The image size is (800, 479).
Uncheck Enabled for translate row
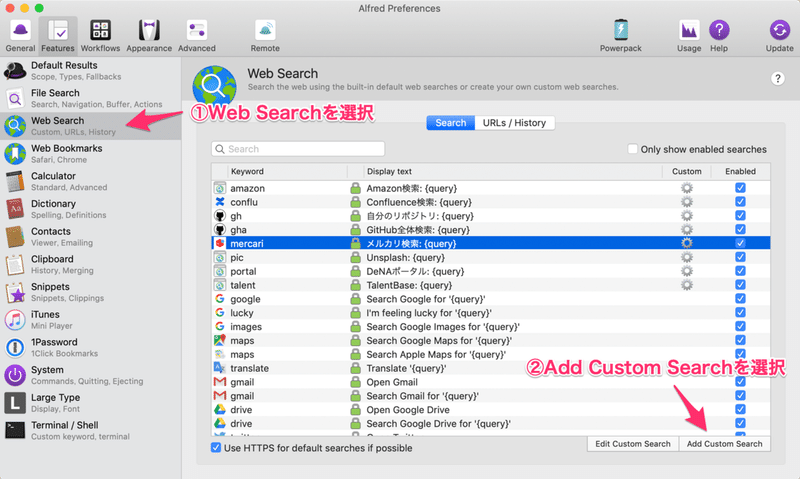pos(740,368)
